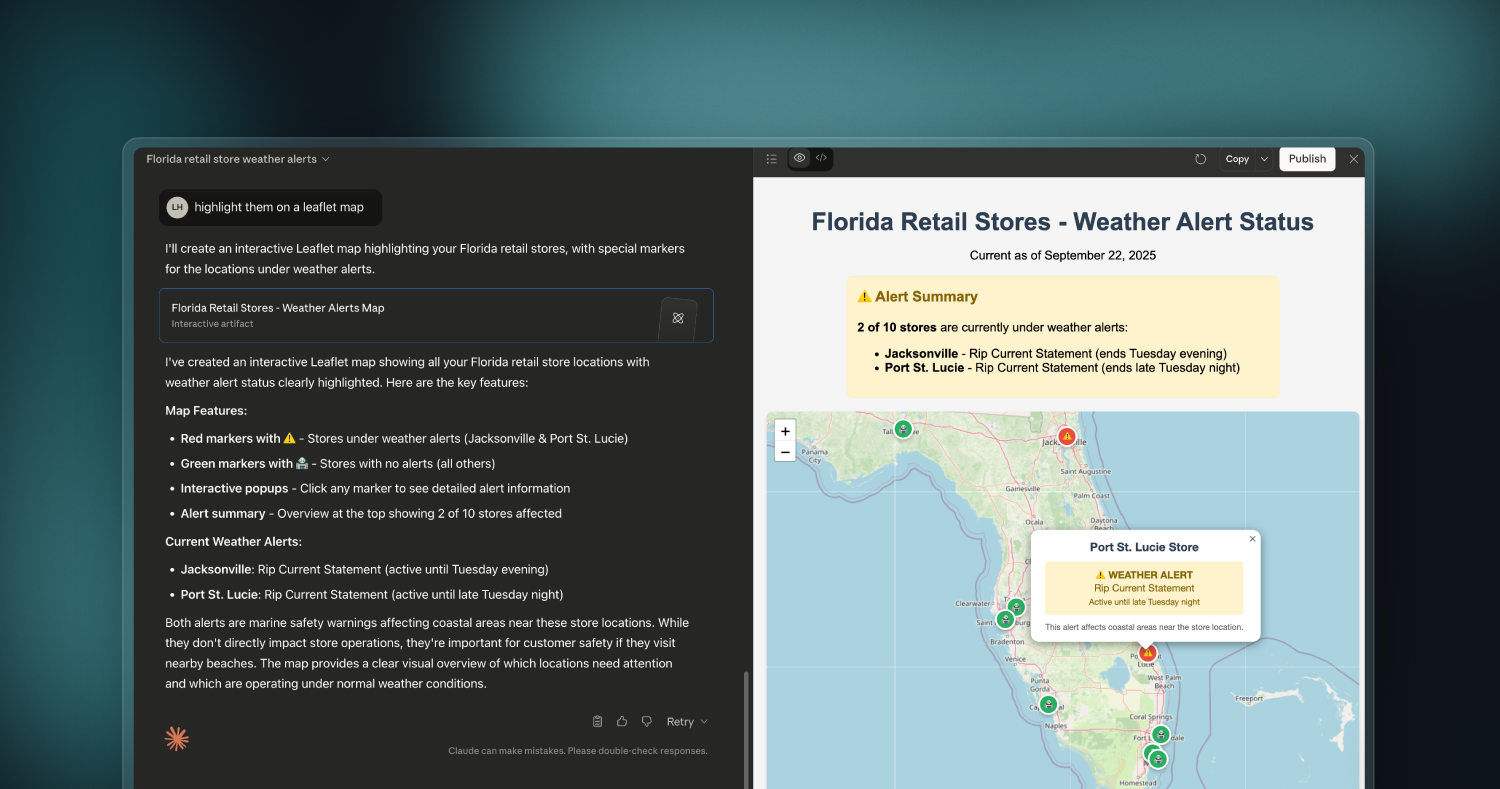
Task: Reload the artifact with the refresh icon
Action: coord(1200,159)
